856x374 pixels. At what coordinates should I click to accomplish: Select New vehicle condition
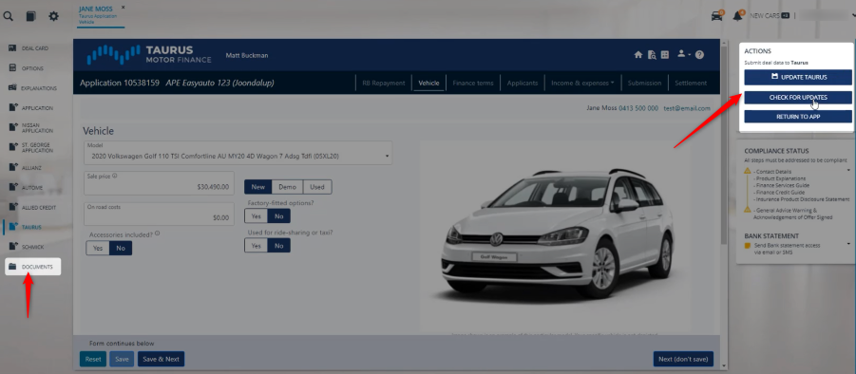(x=258, y=187)
